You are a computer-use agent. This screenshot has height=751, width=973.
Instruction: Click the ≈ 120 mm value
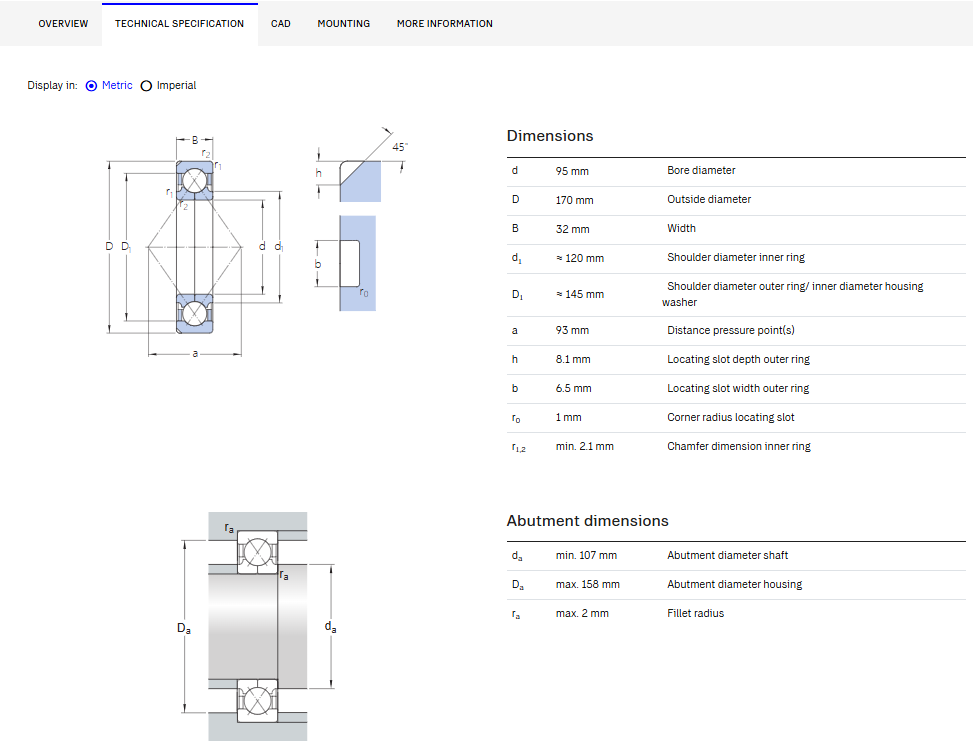(580, 258)
